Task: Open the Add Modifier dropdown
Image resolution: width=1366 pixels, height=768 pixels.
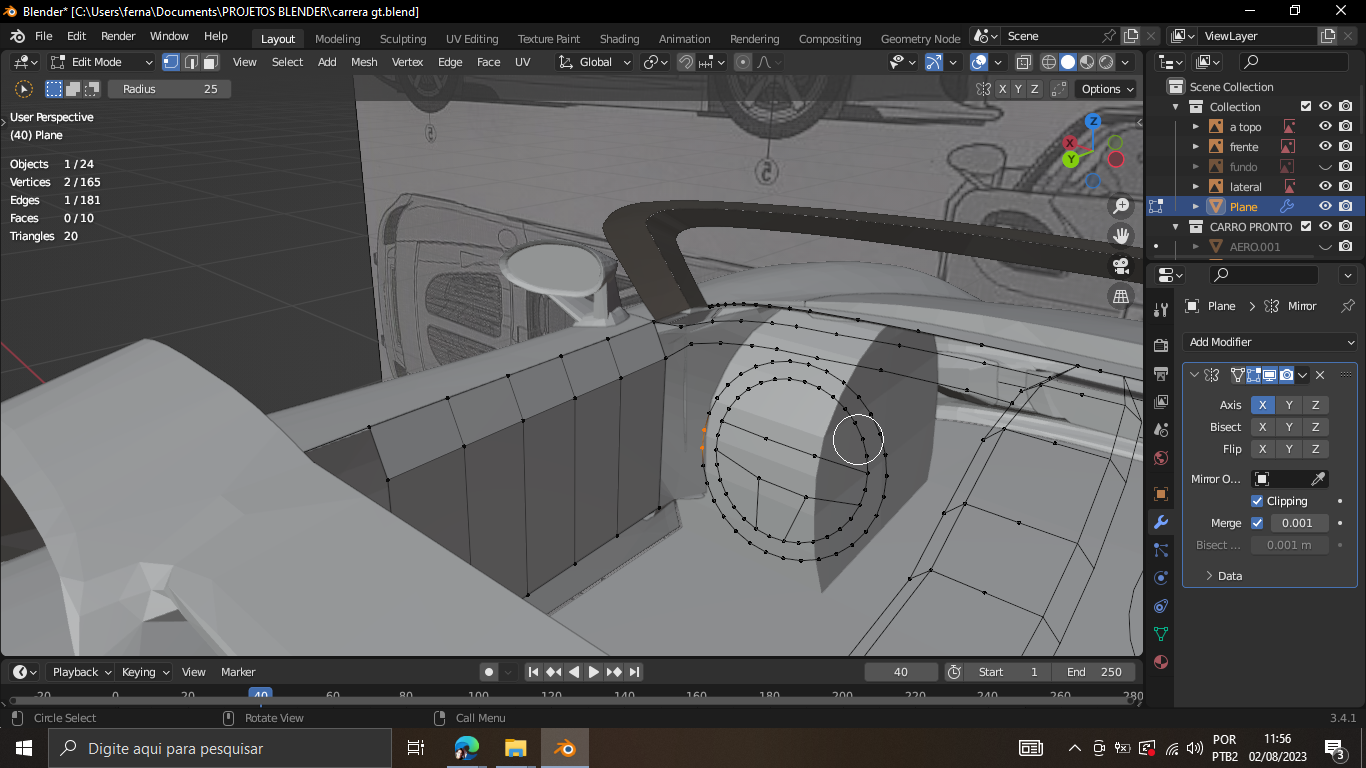Action: click(1270, 342)
